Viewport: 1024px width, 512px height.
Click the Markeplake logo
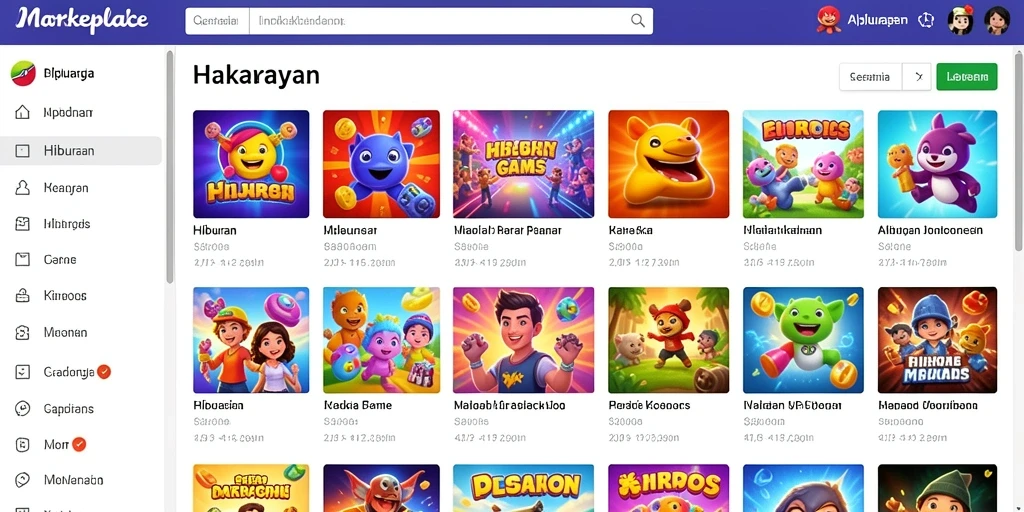82,20
